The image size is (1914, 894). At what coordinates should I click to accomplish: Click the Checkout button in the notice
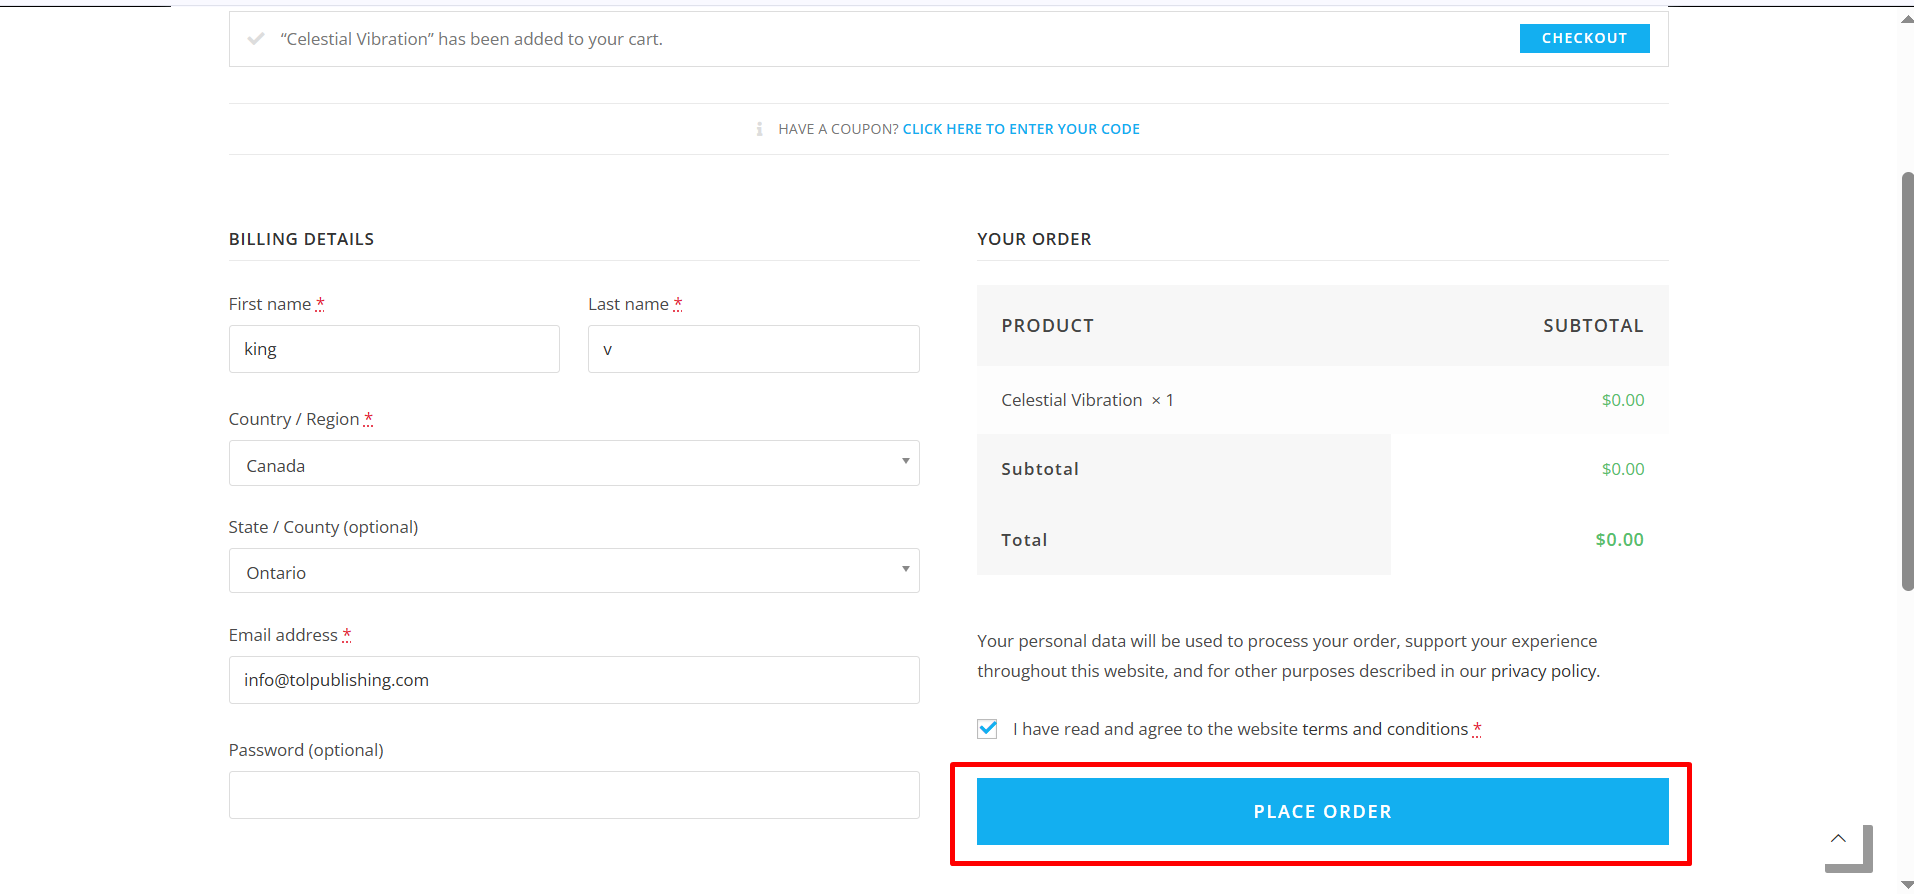pos(1584,38)
